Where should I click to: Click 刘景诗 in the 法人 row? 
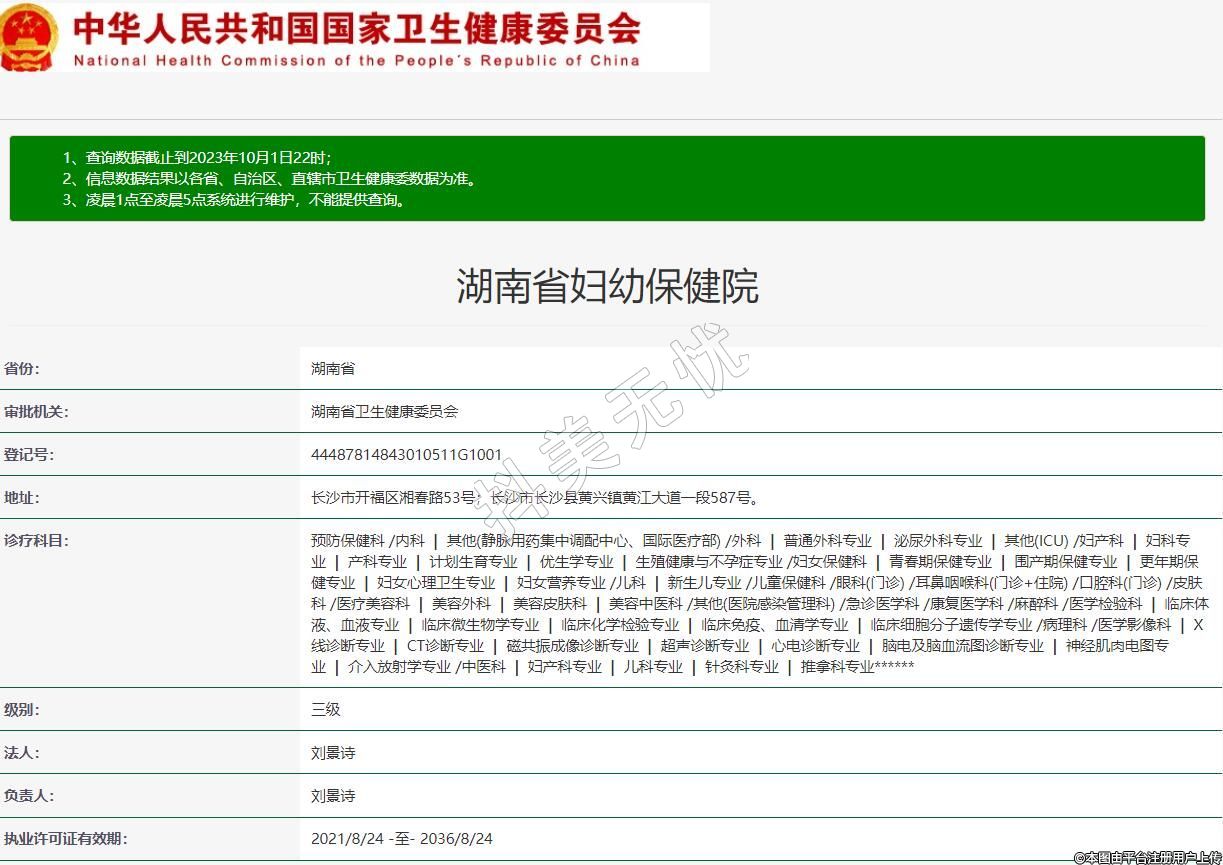point(333,753)
